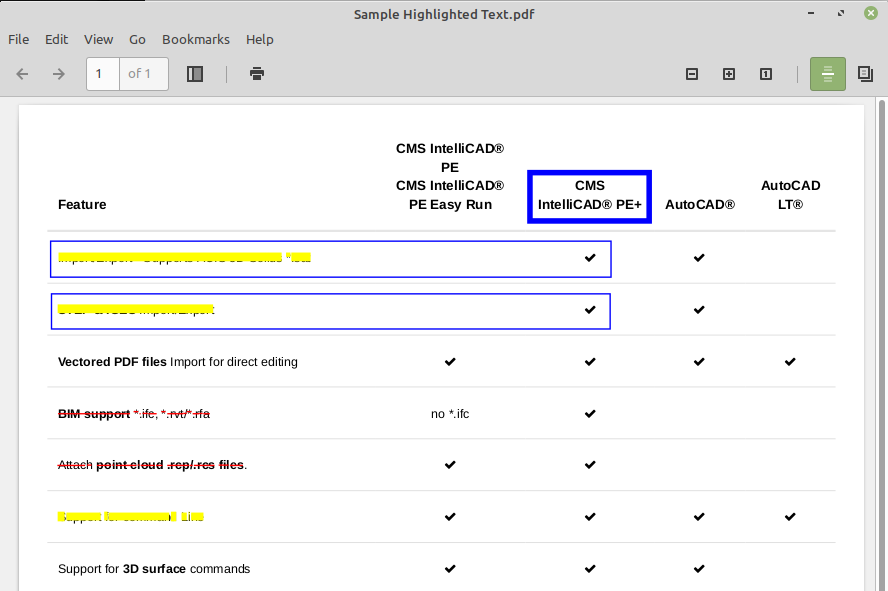Go to the previous page arrow
This screenshot has height=591, width=888.
[22, 74]
